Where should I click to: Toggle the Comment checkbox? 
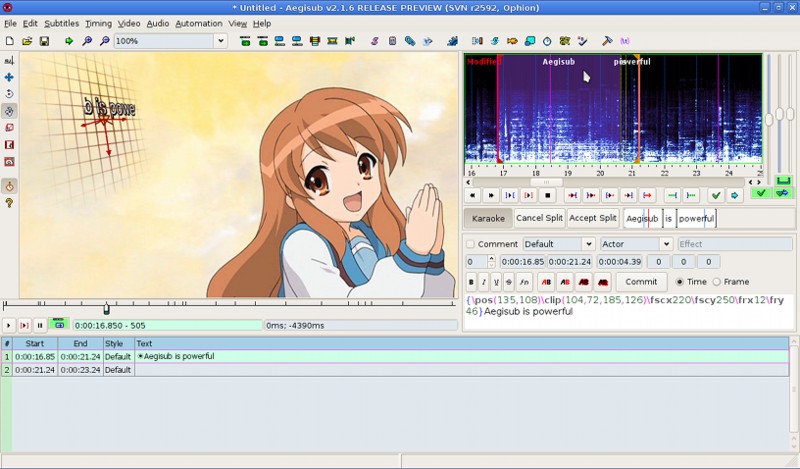tap(470, 244)
